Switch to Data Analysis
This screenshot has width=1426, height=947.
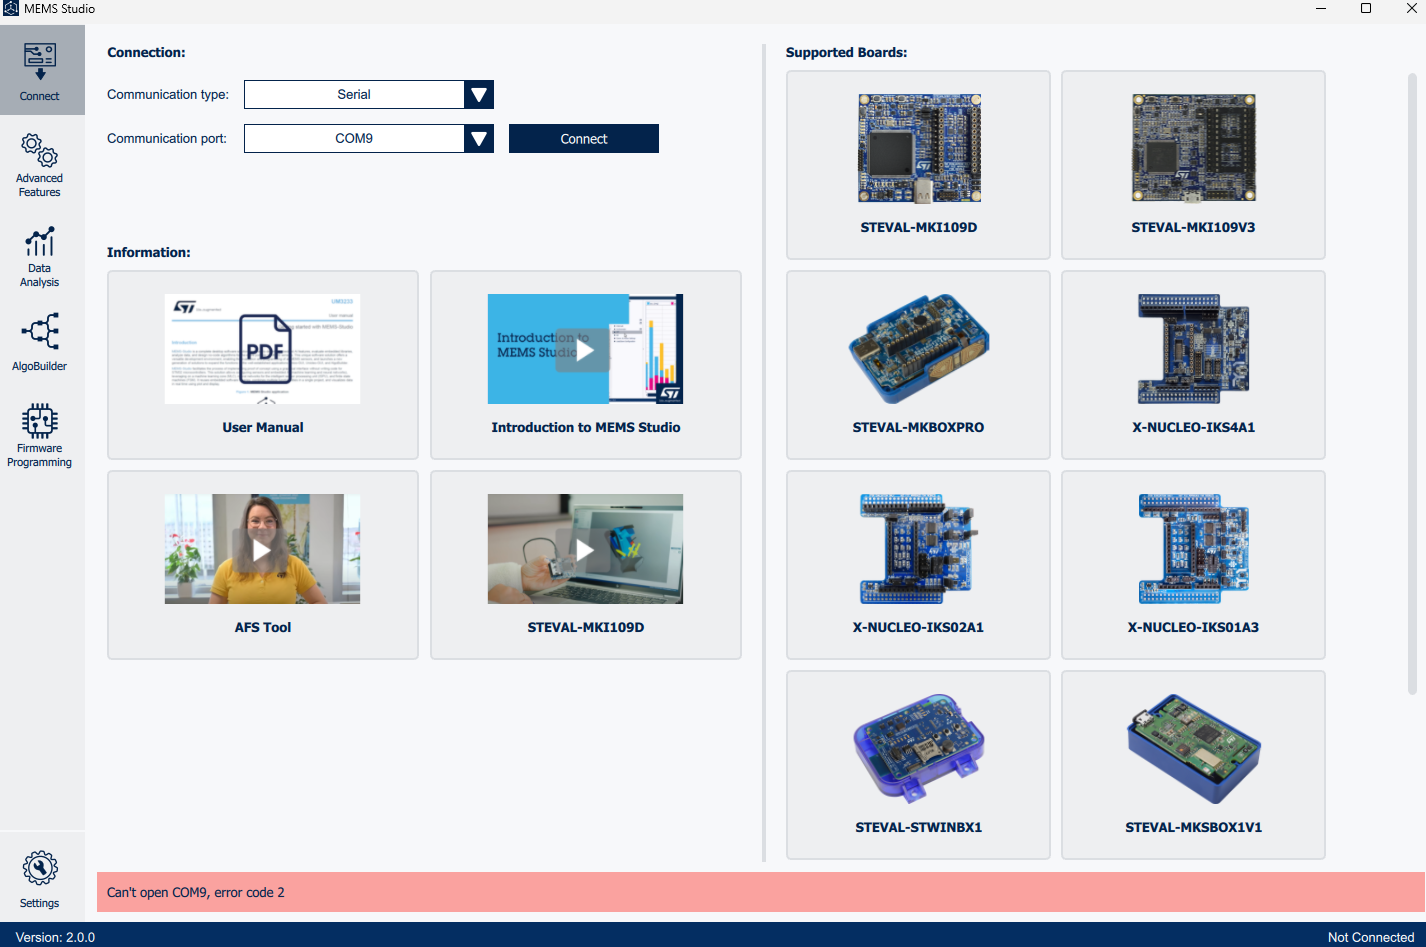(x=39, y=255)
